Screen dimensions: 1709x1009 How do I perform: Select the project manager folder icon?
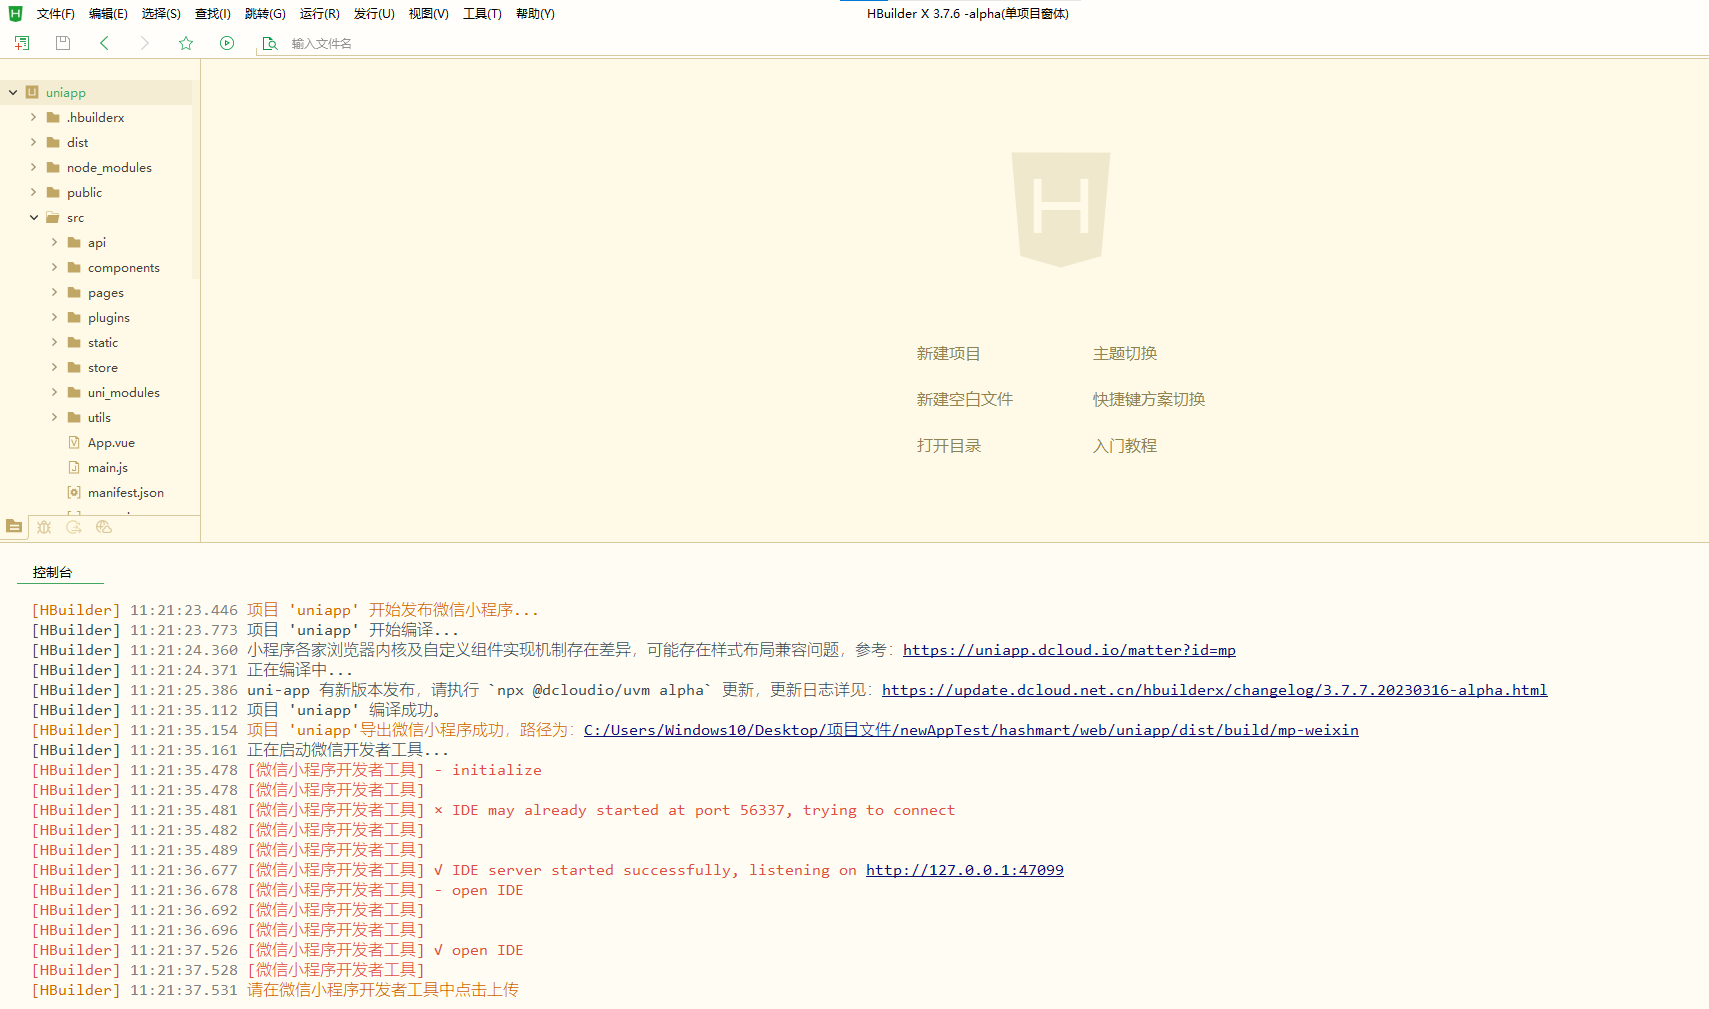click(x=14, y=526)
